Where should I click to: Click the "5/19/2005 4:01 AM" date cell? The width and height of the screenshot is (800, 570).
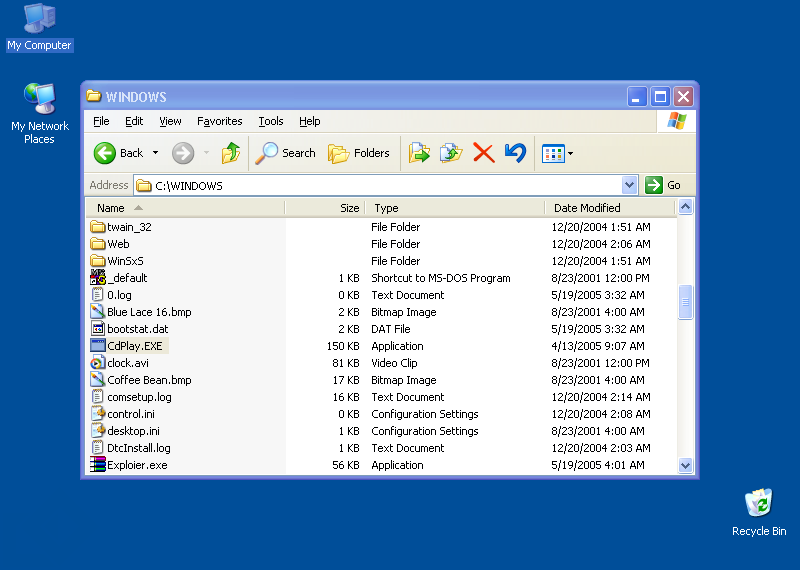(597, 465)
